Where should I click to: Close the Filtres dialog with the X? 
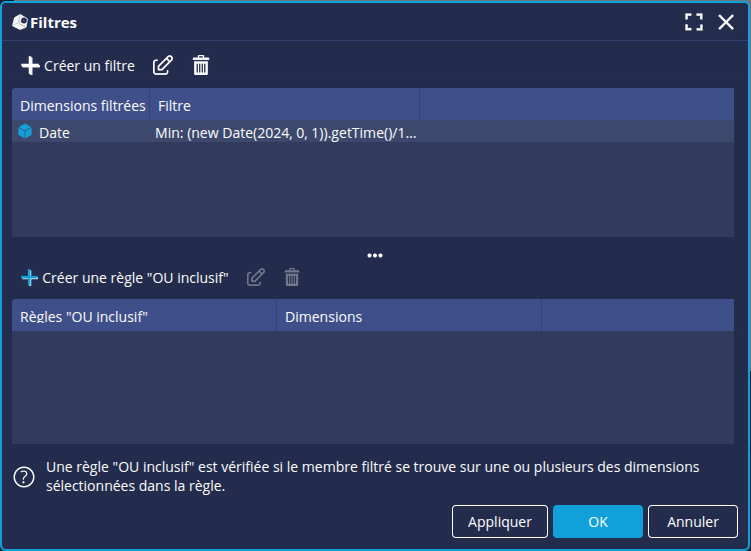click(x=727, y=22)
